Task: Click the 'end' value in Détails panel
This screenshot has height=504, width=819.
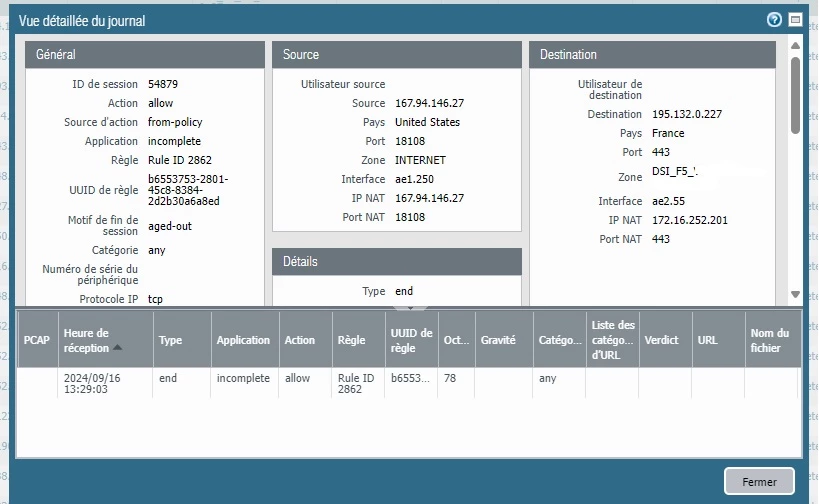Action: point(404,291)
